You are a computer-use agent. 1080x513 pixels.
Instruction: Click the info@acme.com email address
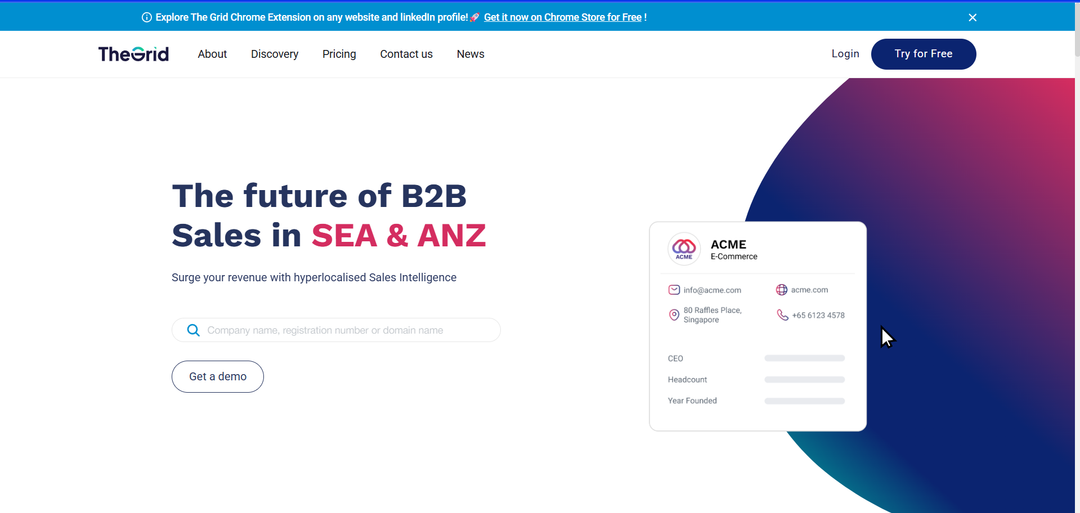(712, 290)
